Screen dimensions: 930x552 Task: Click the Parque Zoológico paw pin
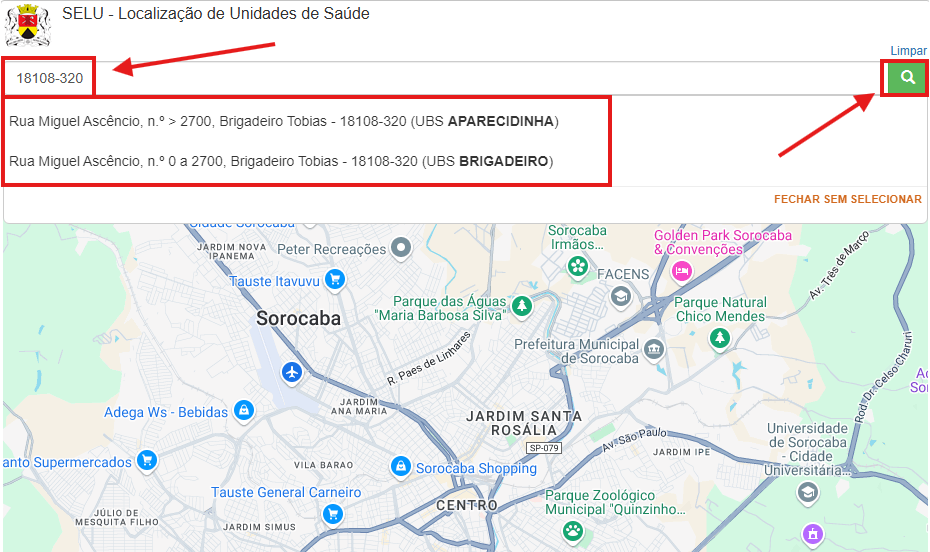[x=573, y=528]
